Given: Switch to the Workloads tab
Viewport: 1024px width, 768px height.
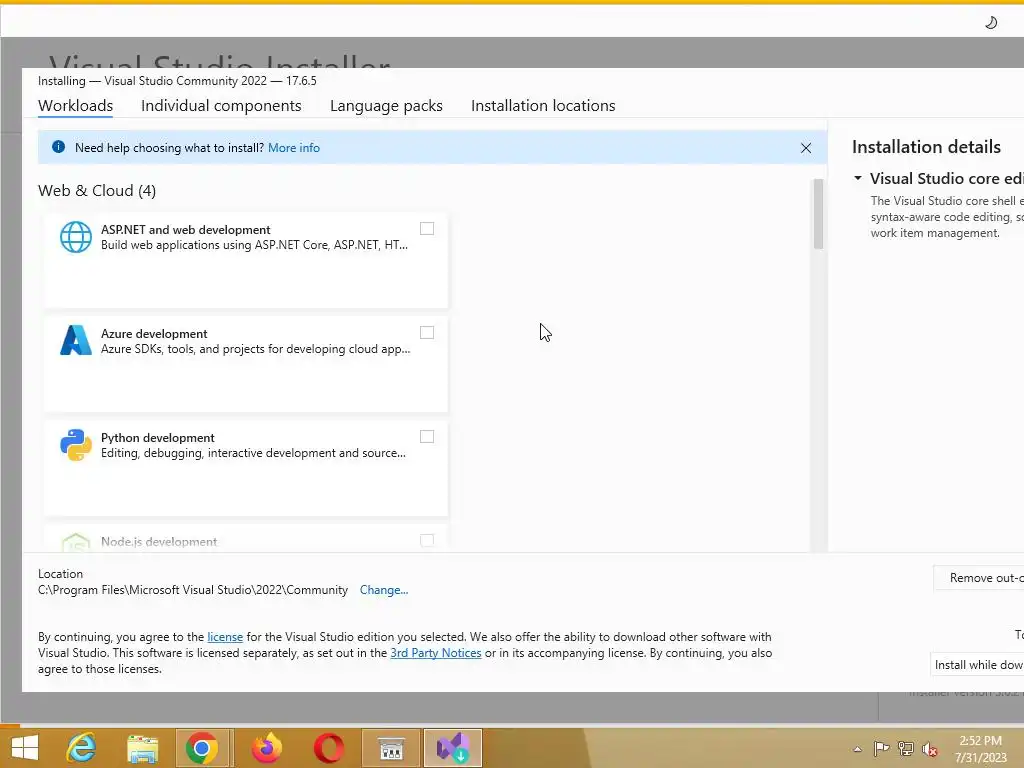Looking at the screenshot, I should point(75,106).
